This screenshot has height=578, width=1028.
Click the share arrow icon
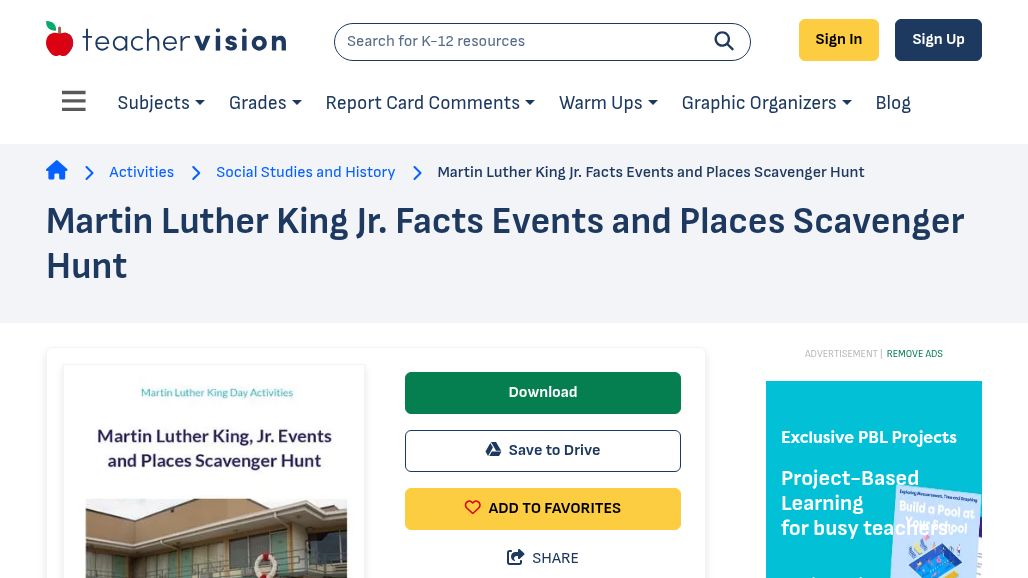(516, 557)
